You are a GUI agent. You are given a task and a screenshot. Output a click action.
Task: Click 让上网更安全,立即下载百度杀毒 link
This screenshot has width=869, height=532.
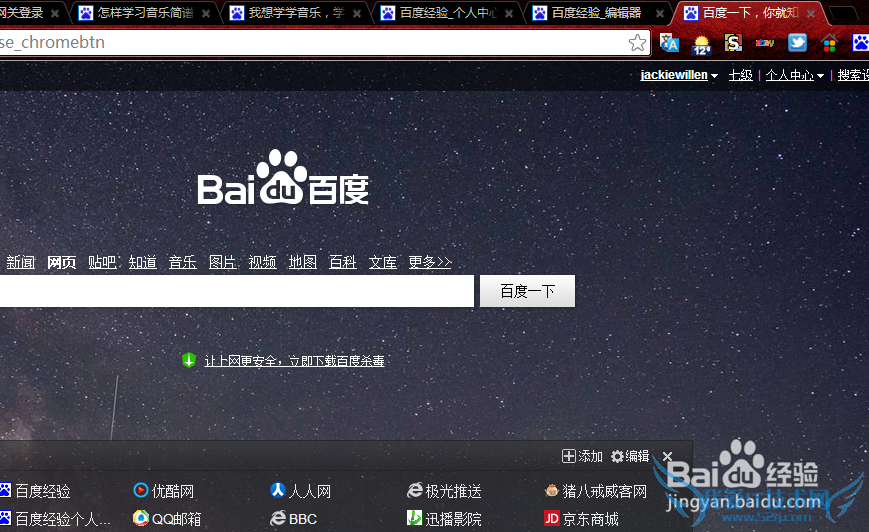pos(294,361)
